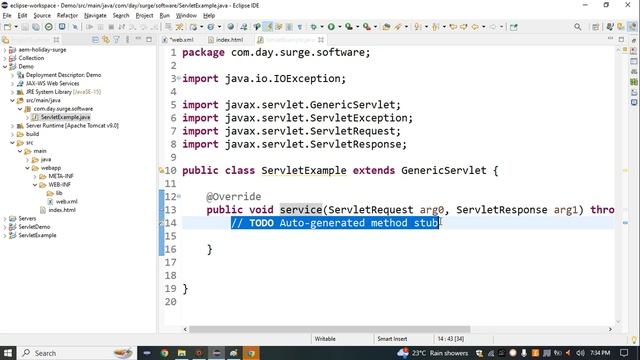This screenshot has width=640, height=360.
Task: Collapse the WEB-INF folder
Action: 35,184
